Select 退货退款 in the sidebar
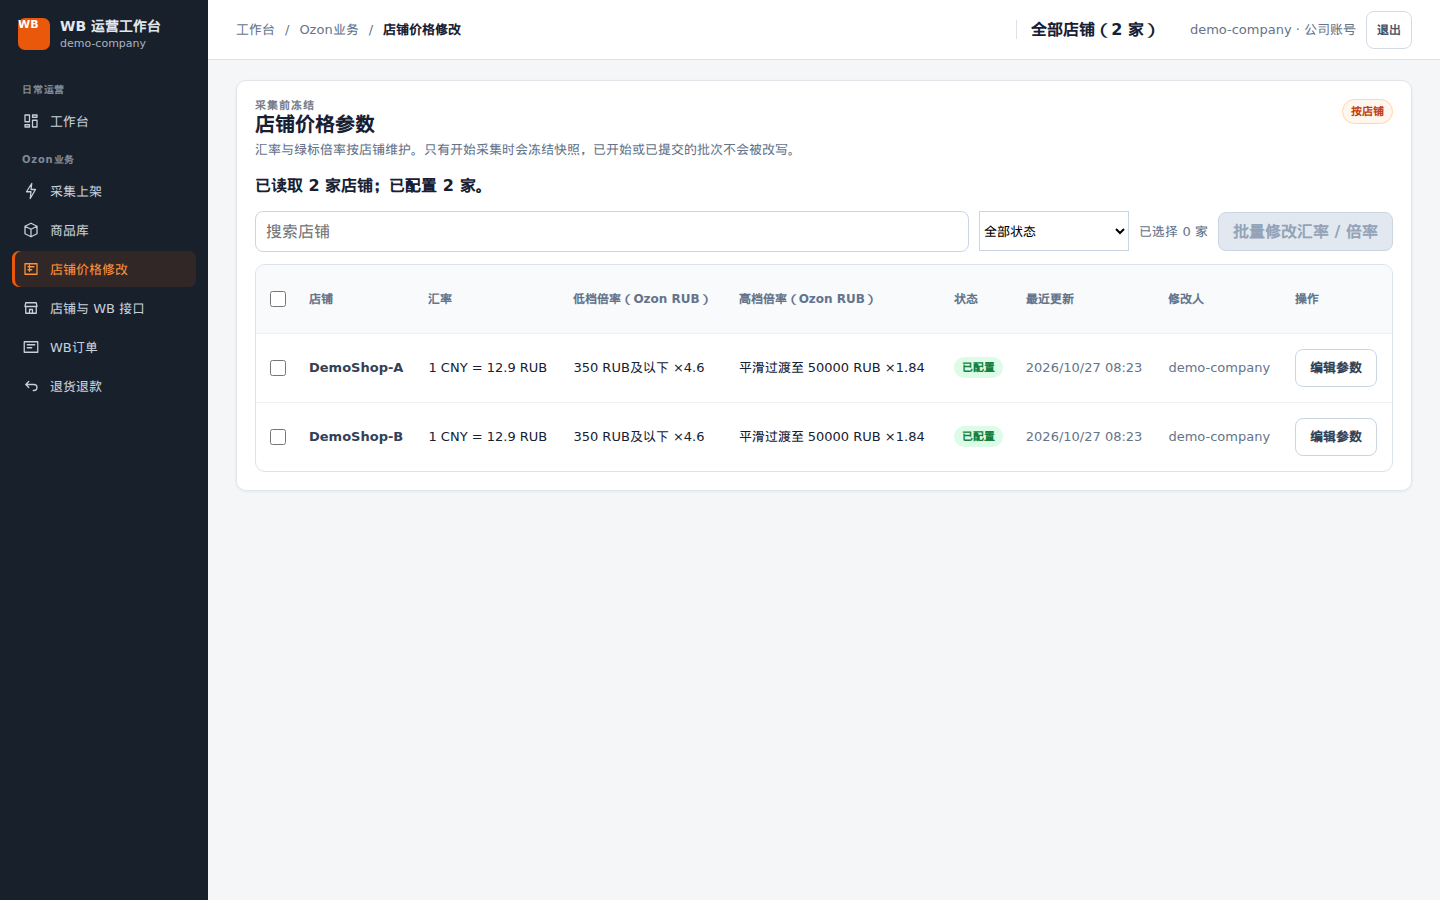 (x=104, y=386)
